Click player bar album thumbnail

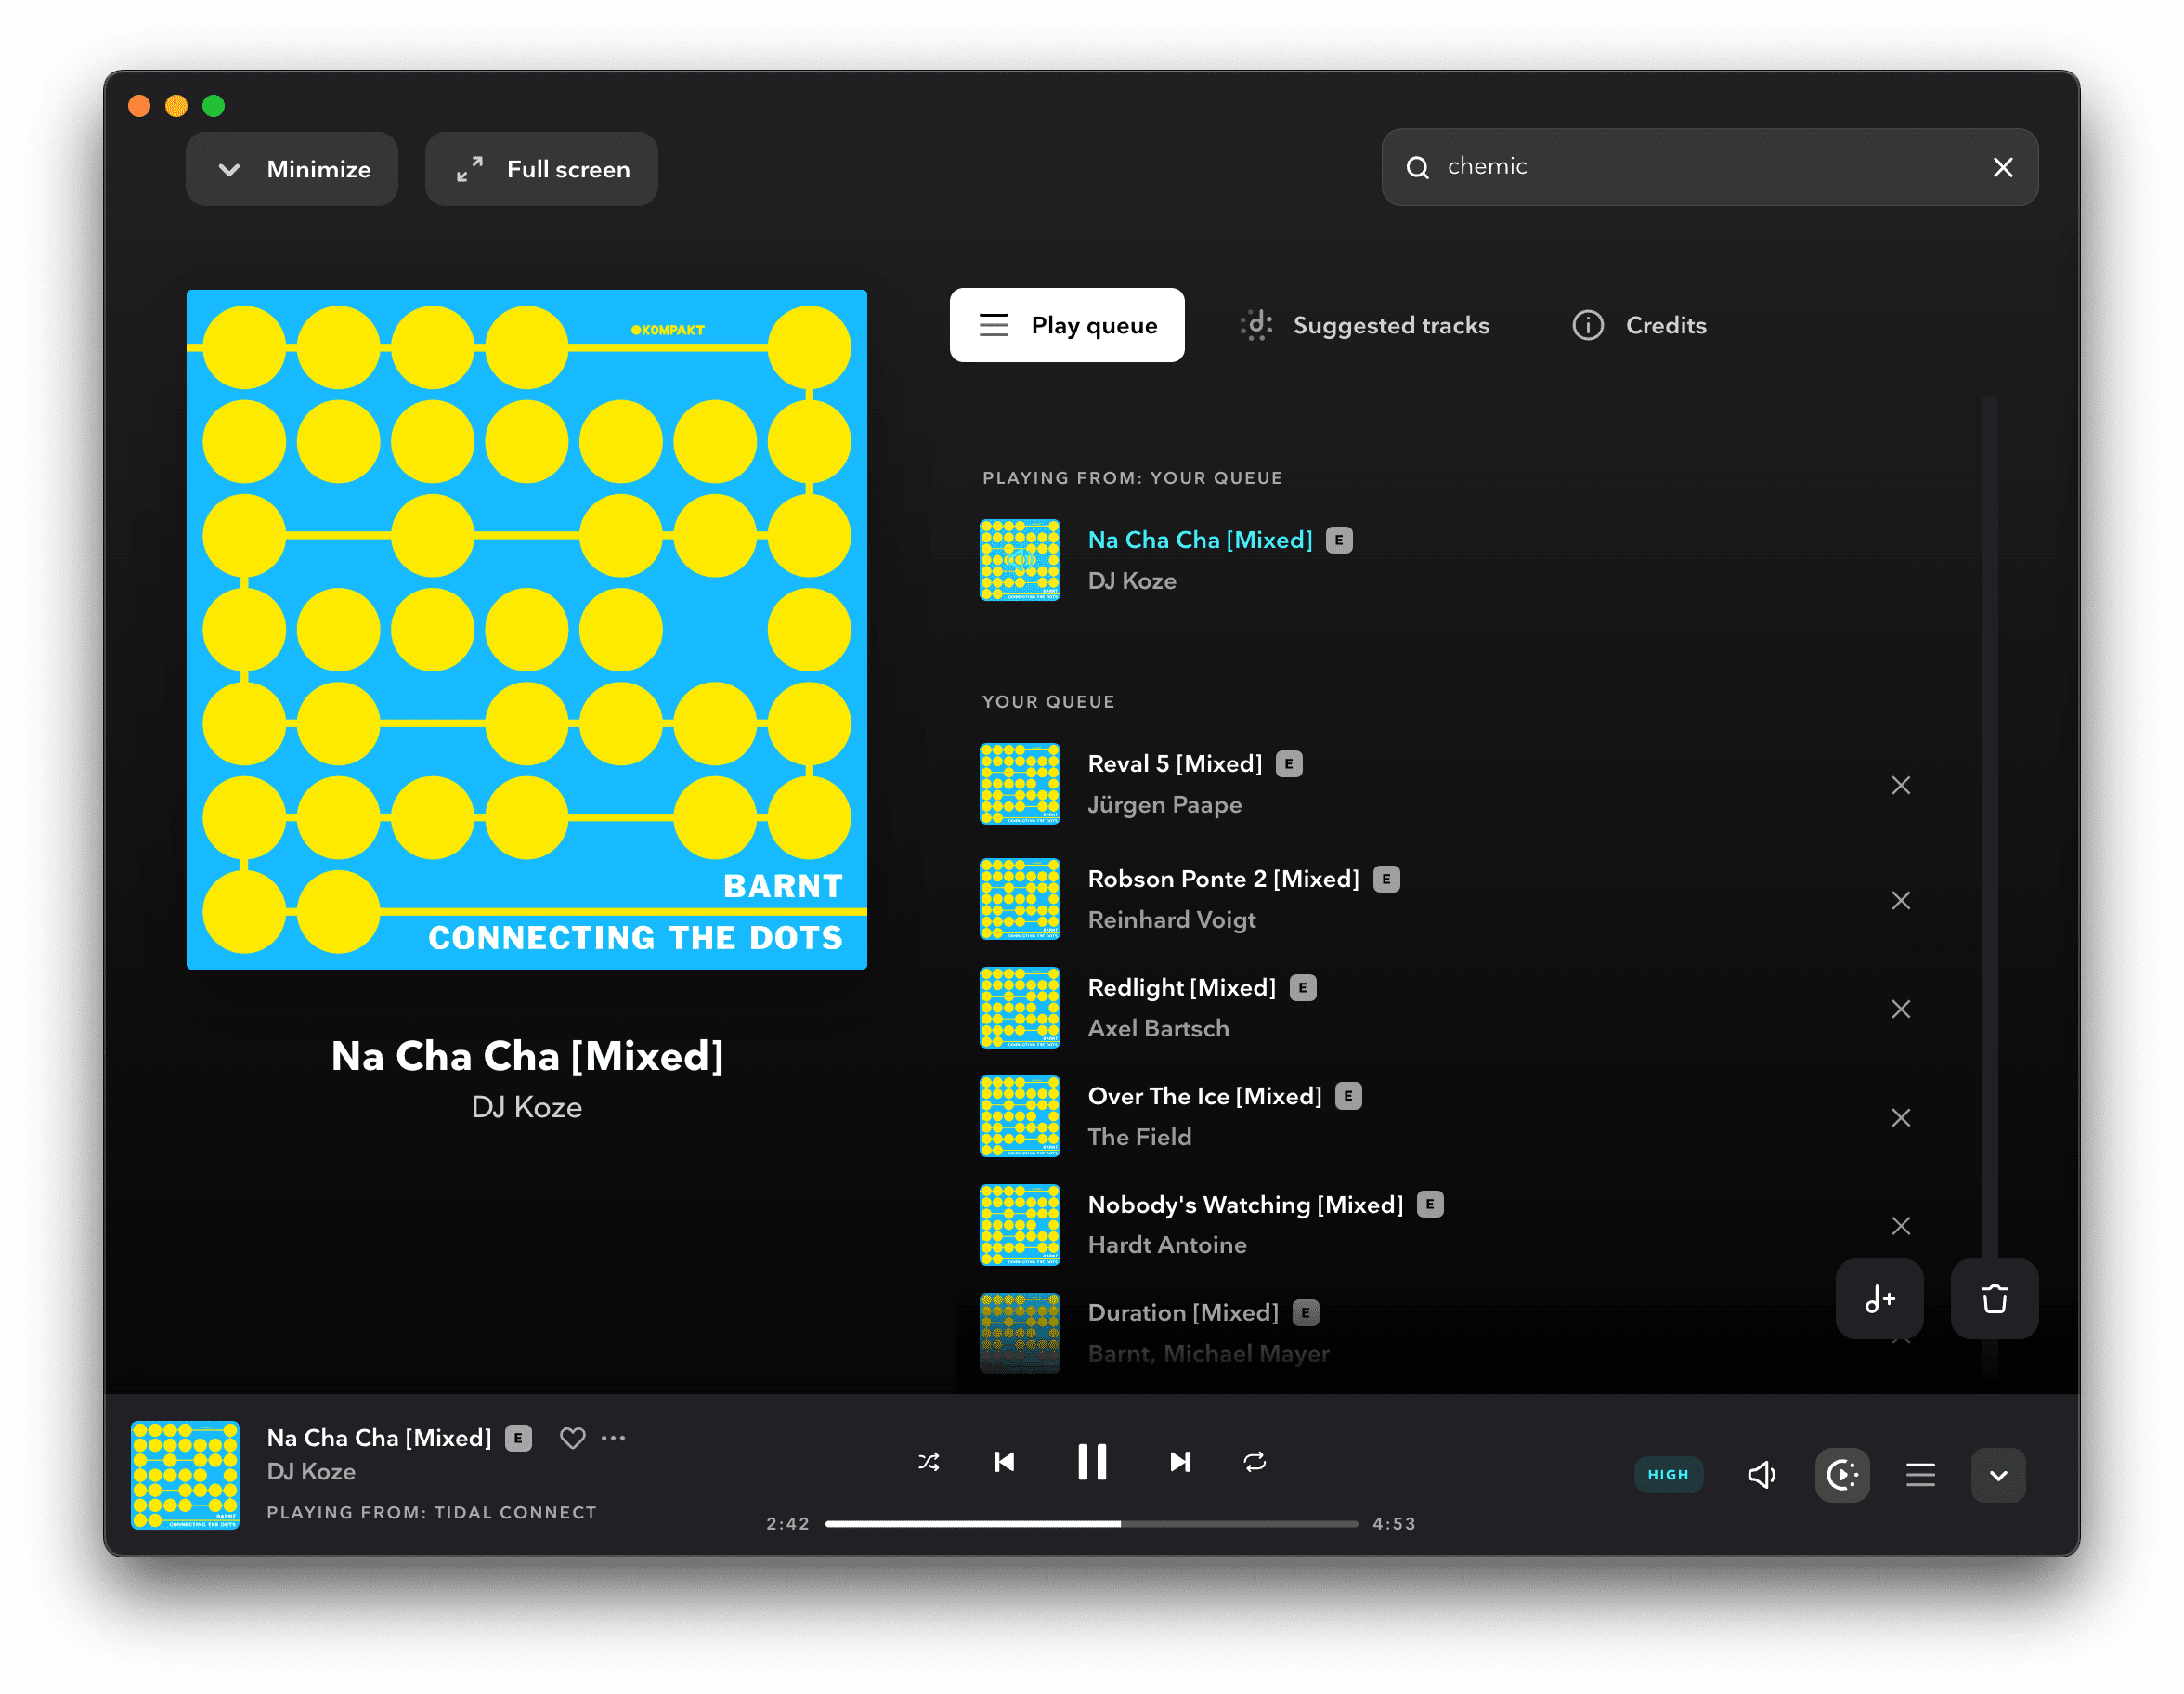185,1475
